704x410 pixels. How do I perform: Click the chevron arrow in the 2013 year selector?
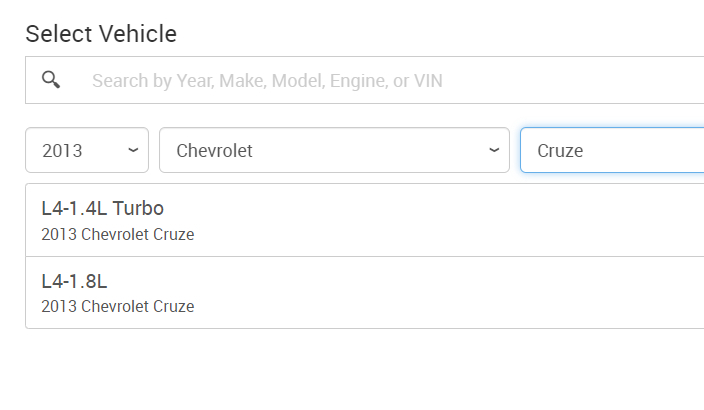coord(133,150)
